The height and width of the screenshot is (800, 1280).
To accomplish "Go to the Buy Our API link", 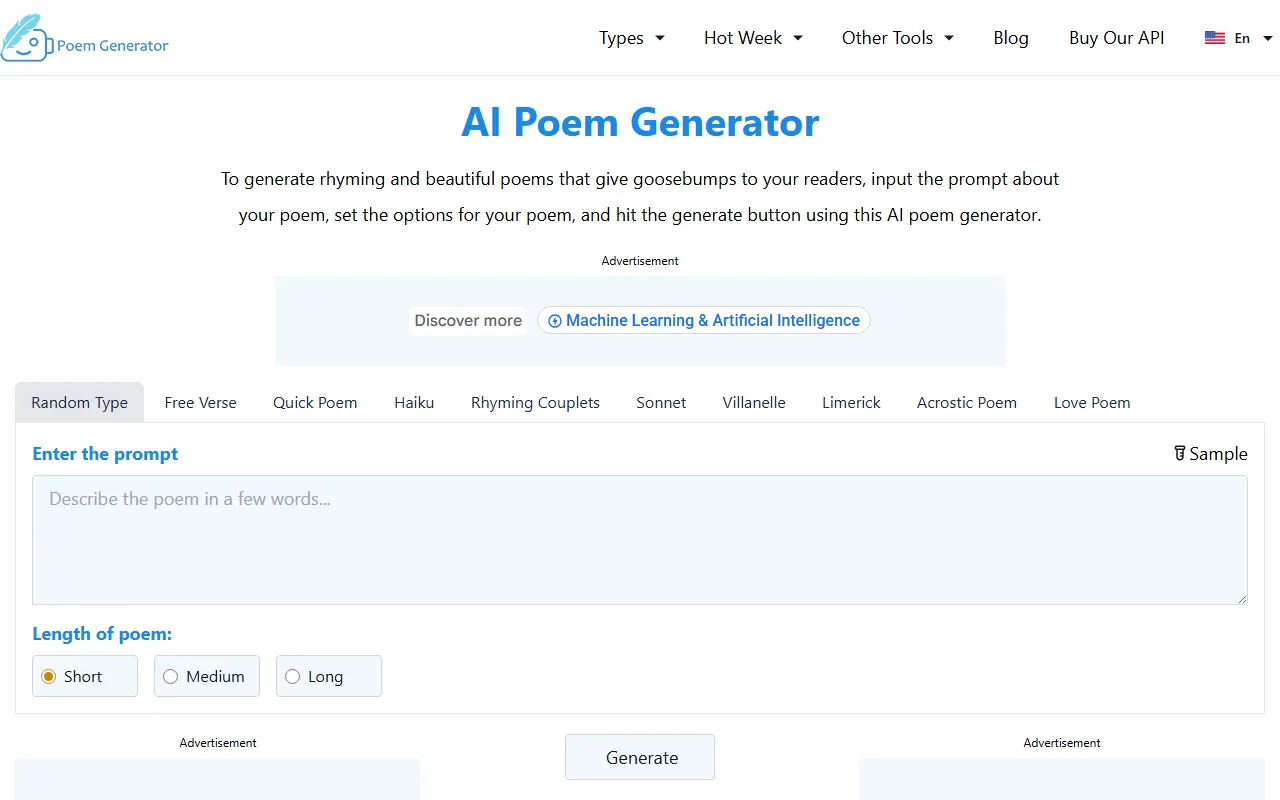I will [x=1116, y=38].
